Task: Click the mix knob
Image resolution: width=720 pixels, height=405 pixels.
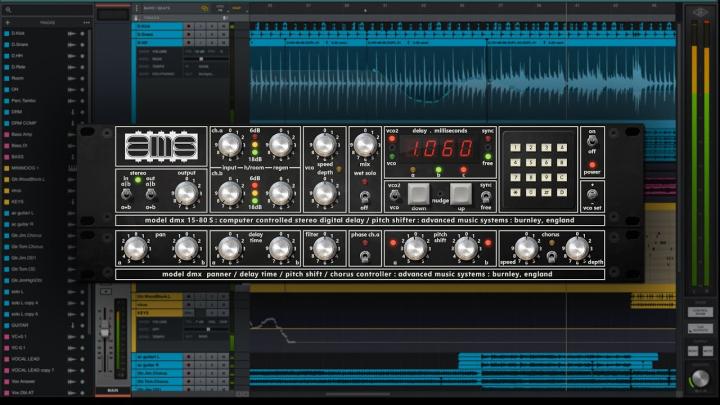Action: coord(365,145)
